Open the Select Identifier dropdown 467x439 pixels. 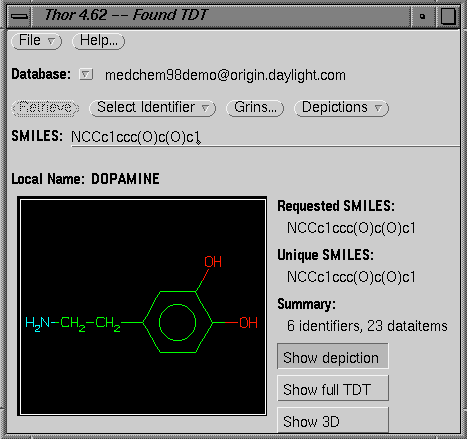click(x=153, y=108)
